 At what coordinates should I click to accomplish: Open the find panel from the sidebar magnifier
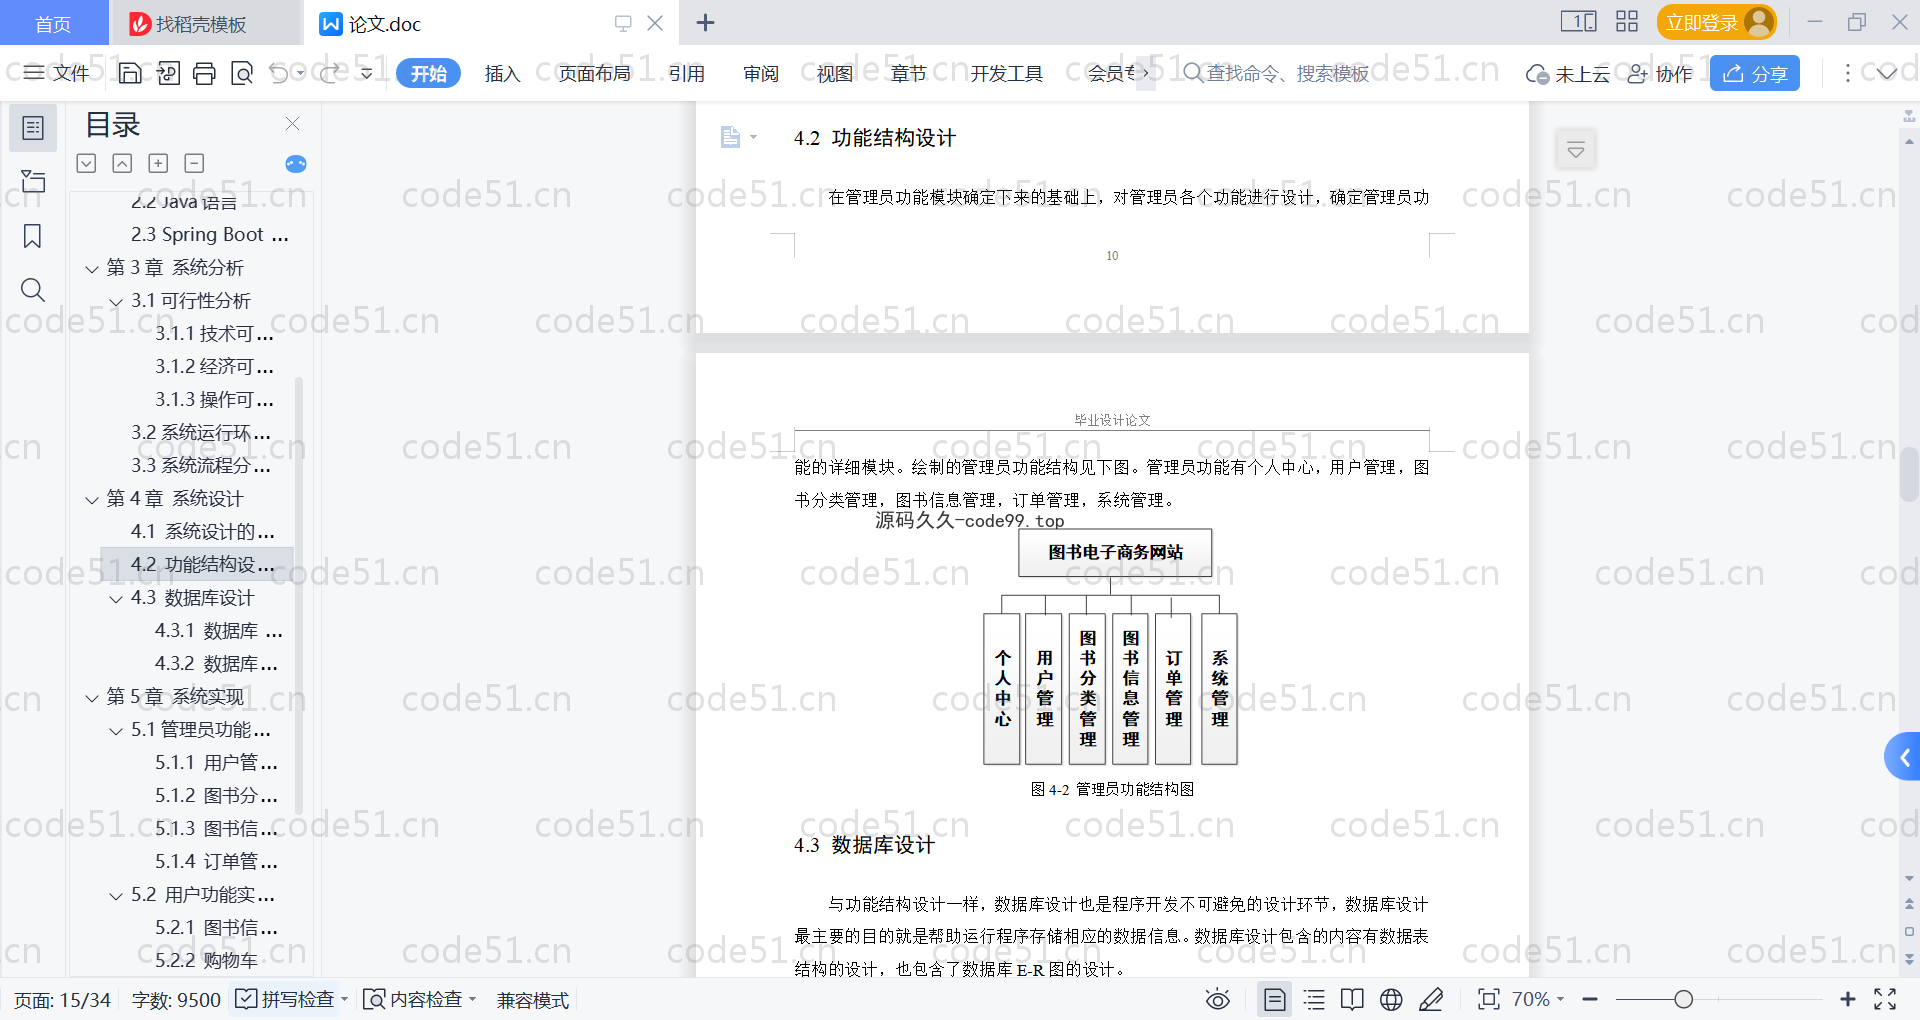(x=33, y=290)
